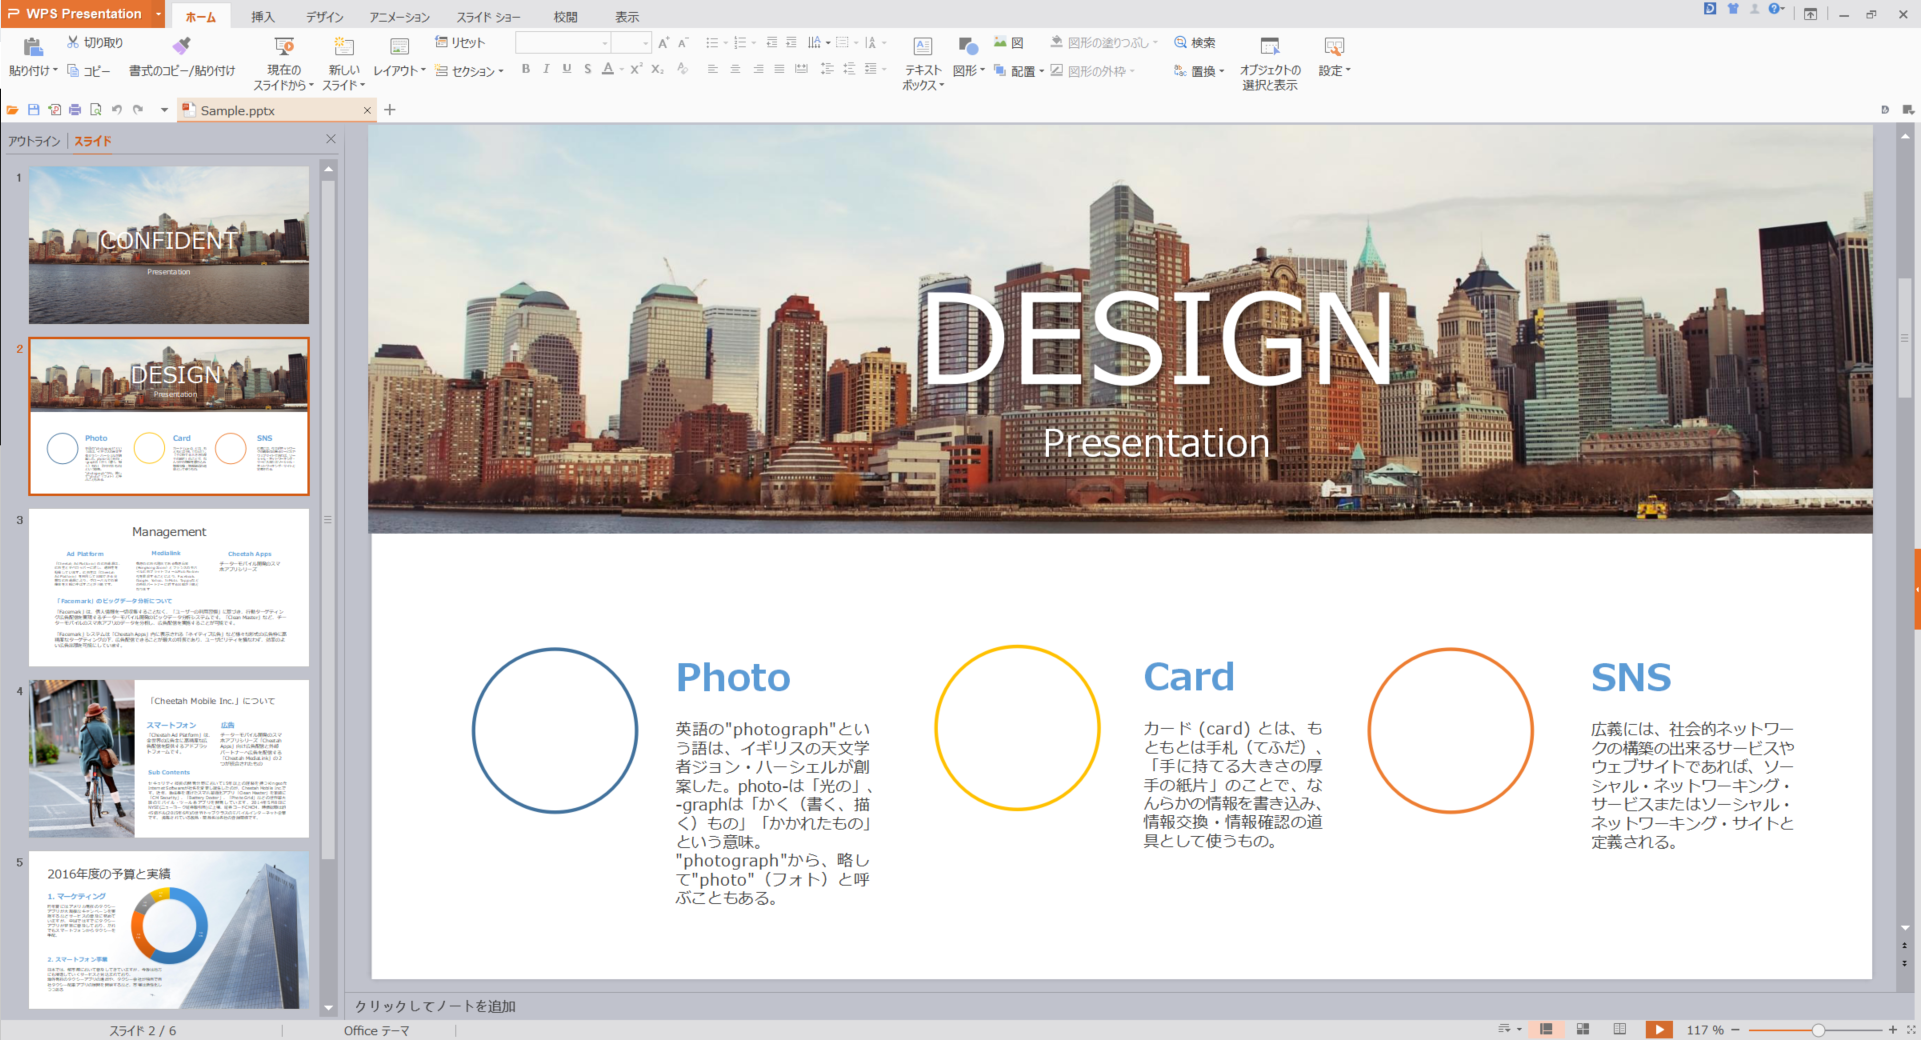Switch to the アウトライン panel tab
Screen dimensions: 1921x1040
[34, 141]
